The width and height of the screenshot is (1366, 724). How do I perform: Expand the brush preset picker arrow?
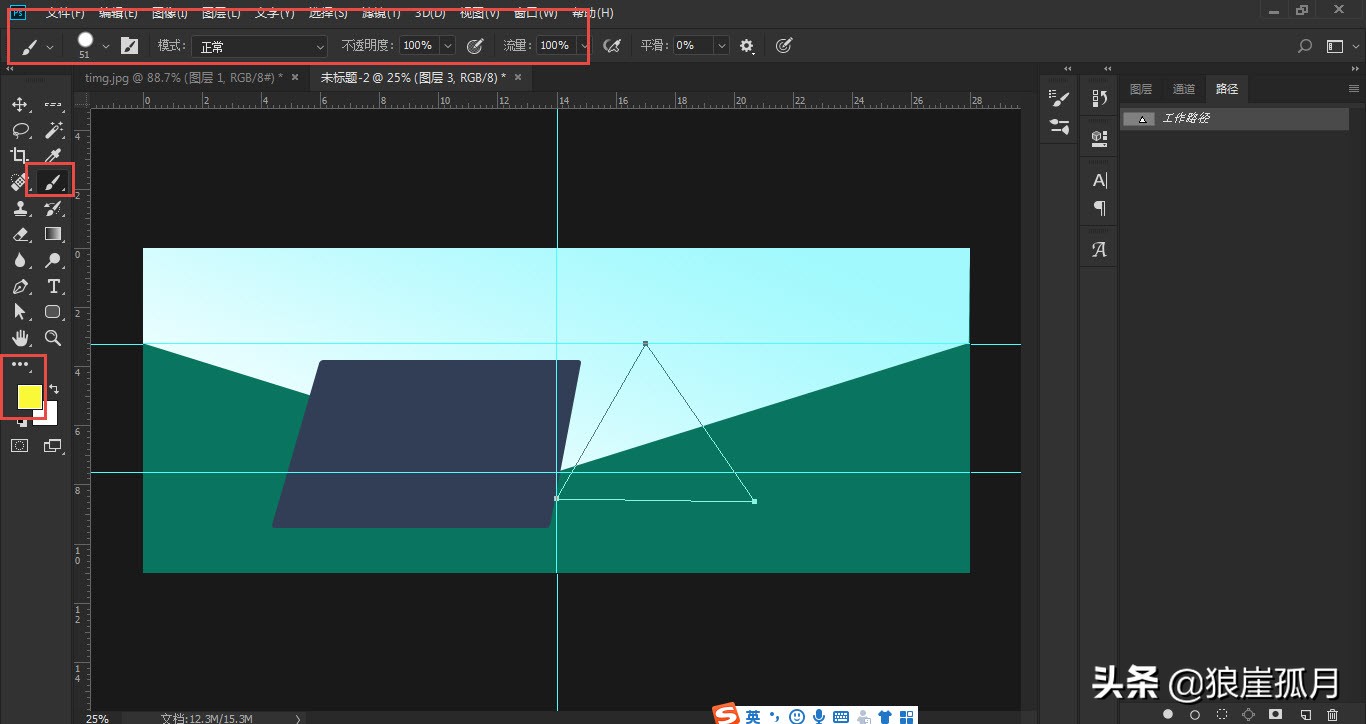pyautogui.click(x=106, y=46)
